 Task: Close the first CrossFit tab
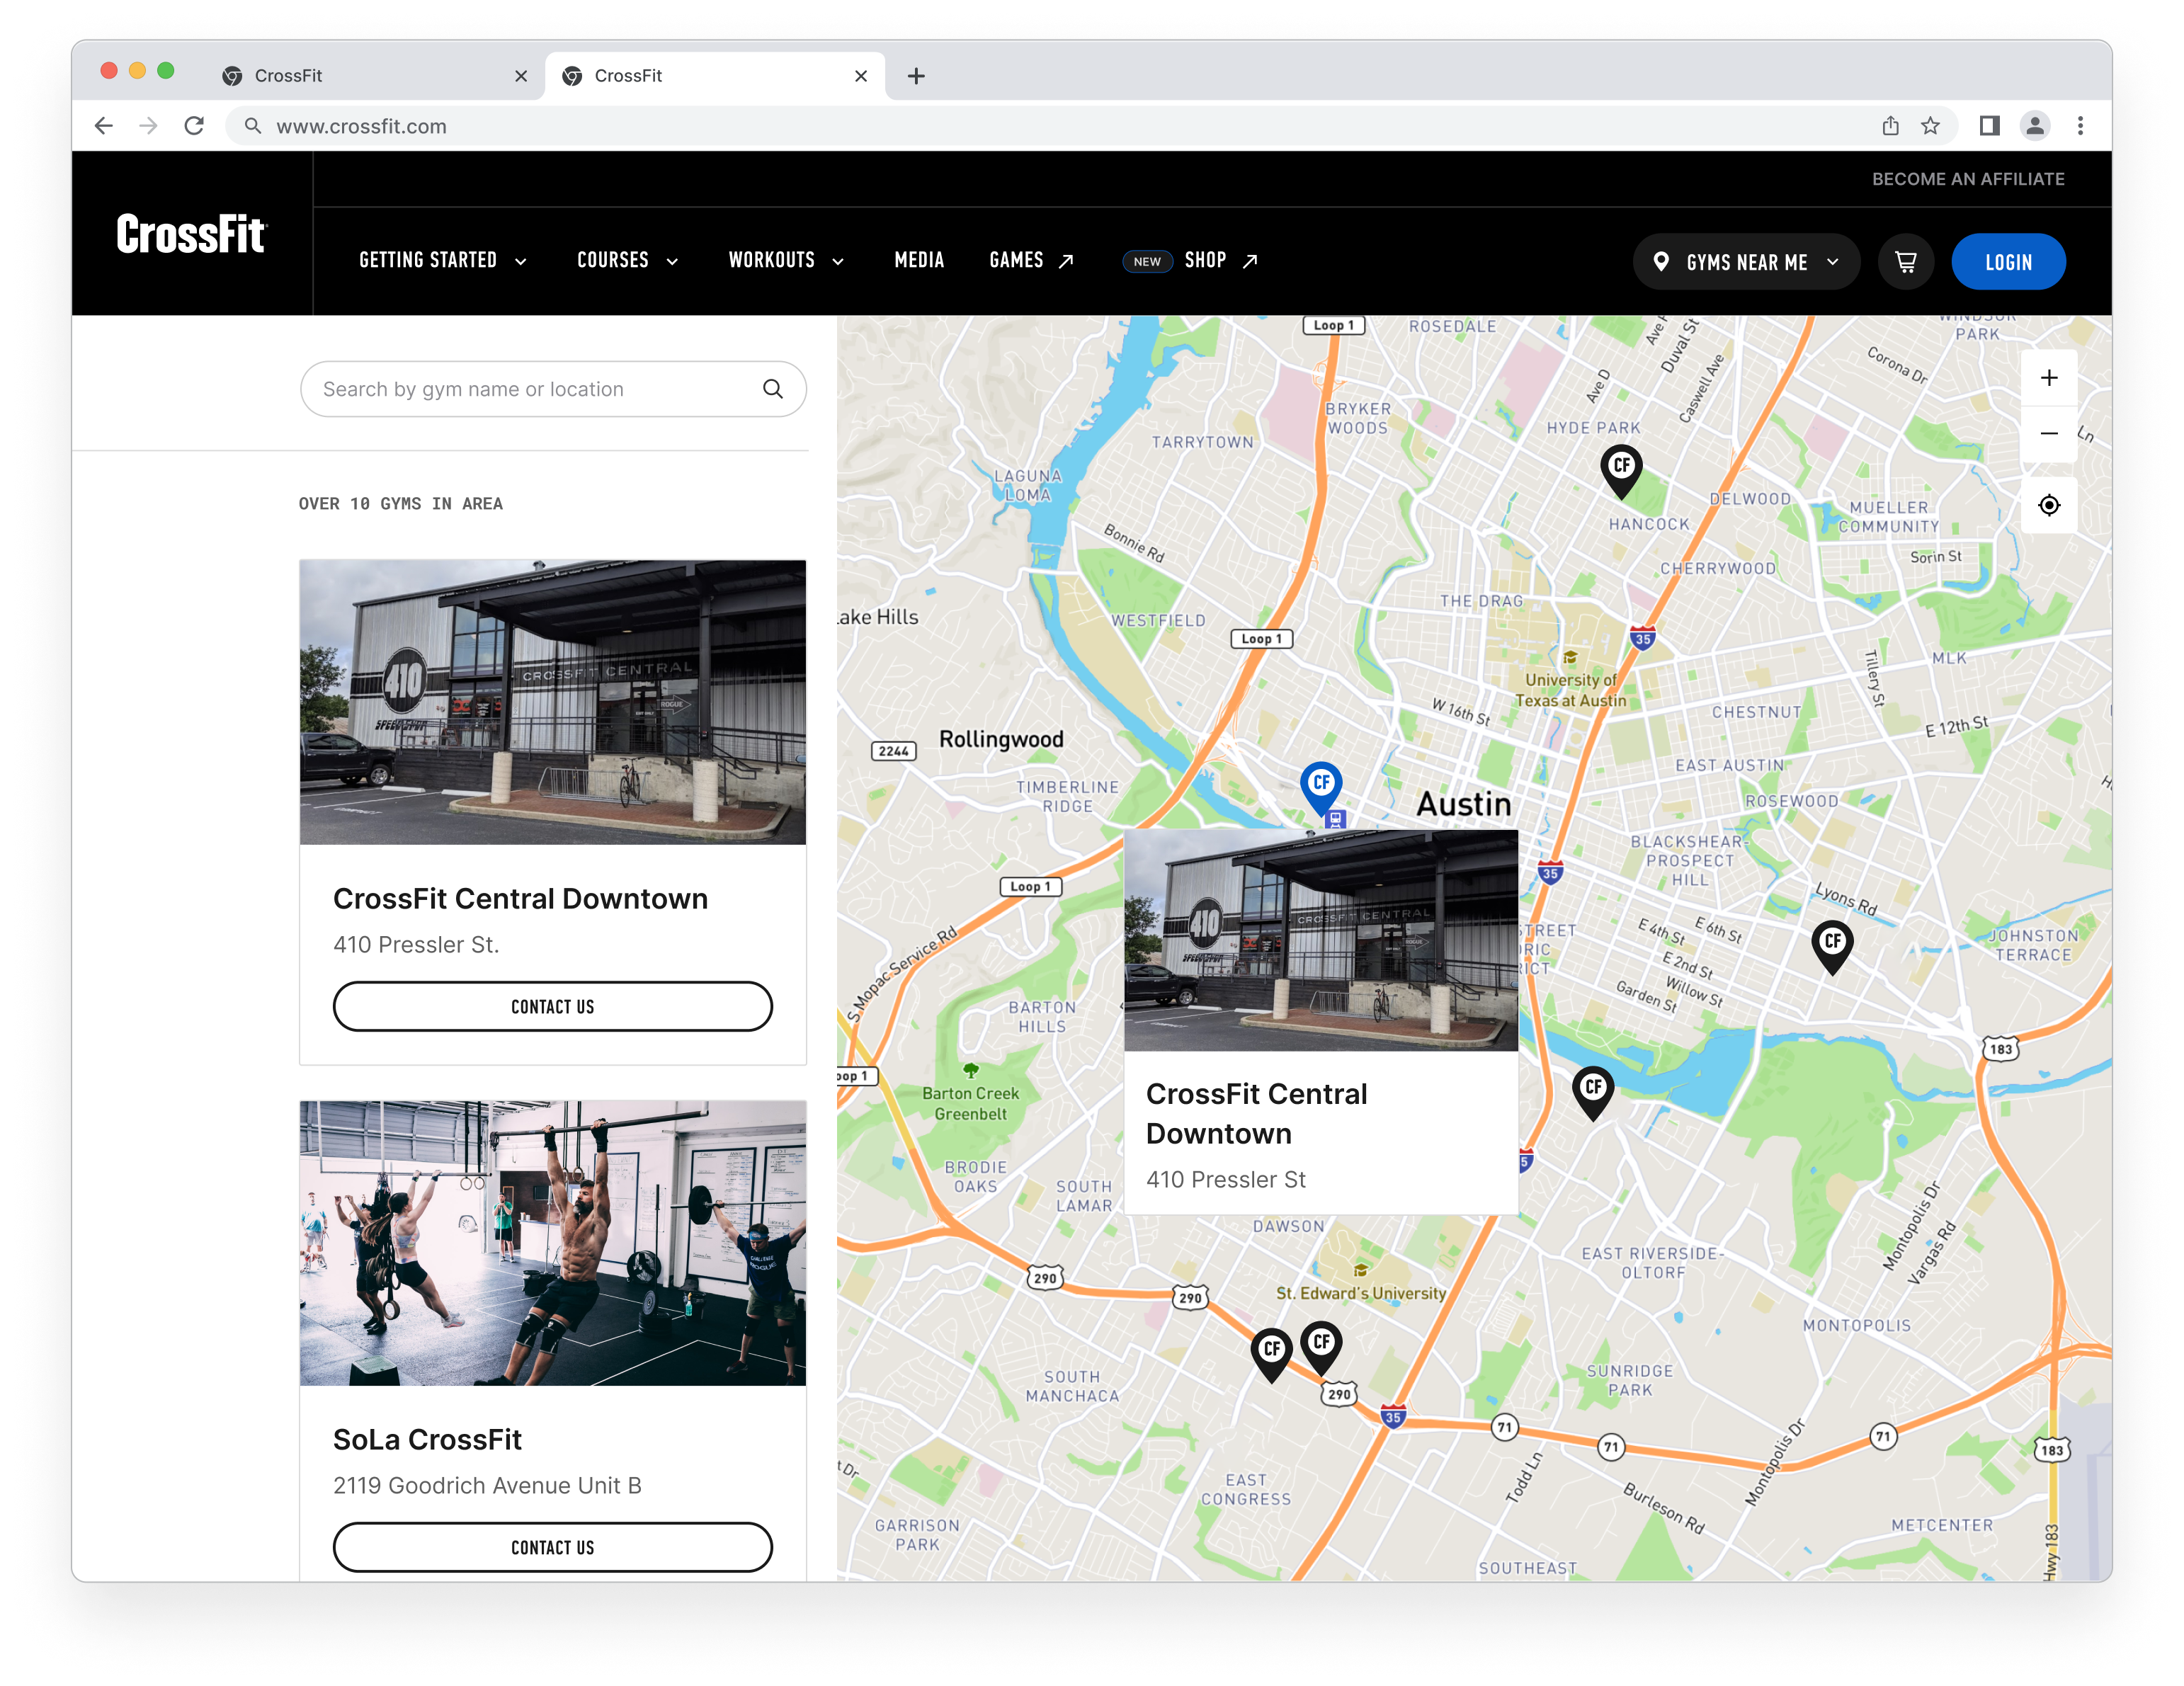tap(521, 76)
